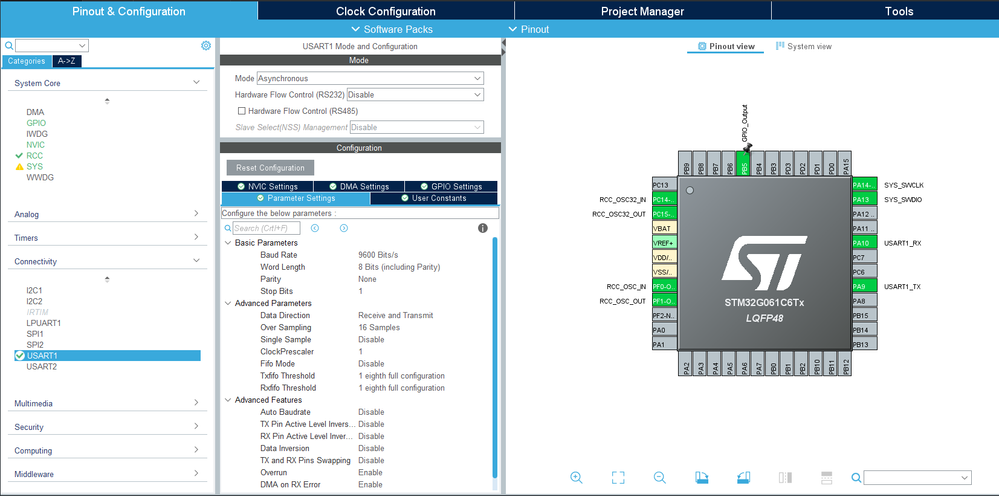Select VBAT pin on the chip

coord(665,228)
